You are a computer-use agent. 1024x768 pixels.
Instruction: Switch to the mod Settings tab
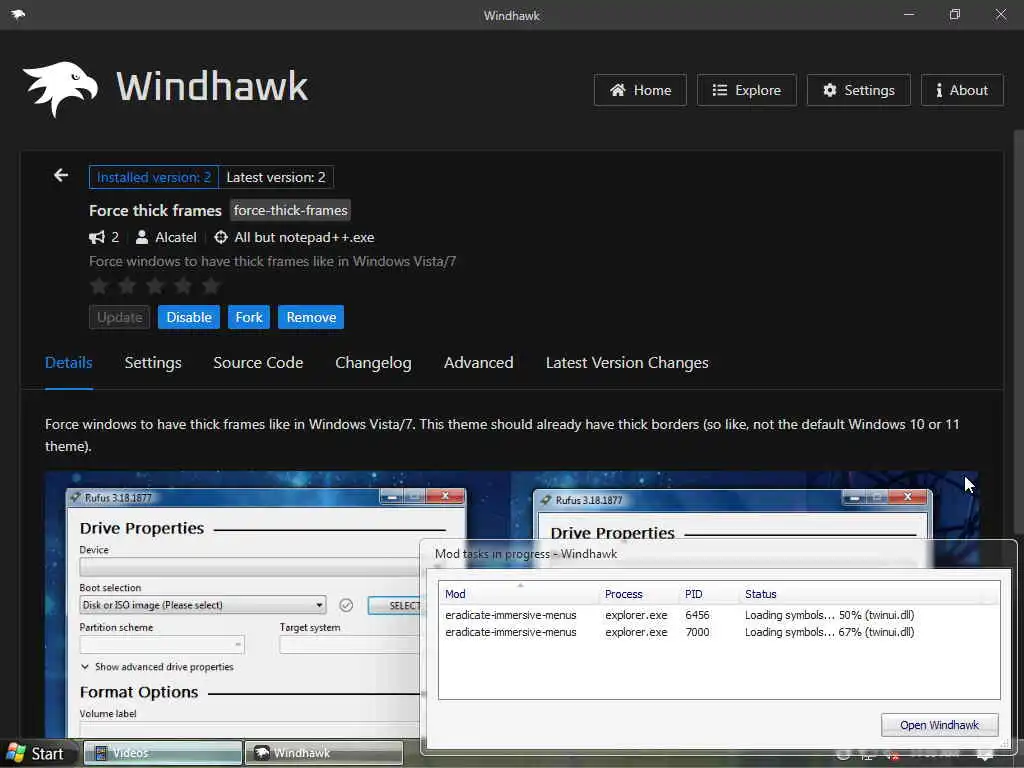pos(153,363)
